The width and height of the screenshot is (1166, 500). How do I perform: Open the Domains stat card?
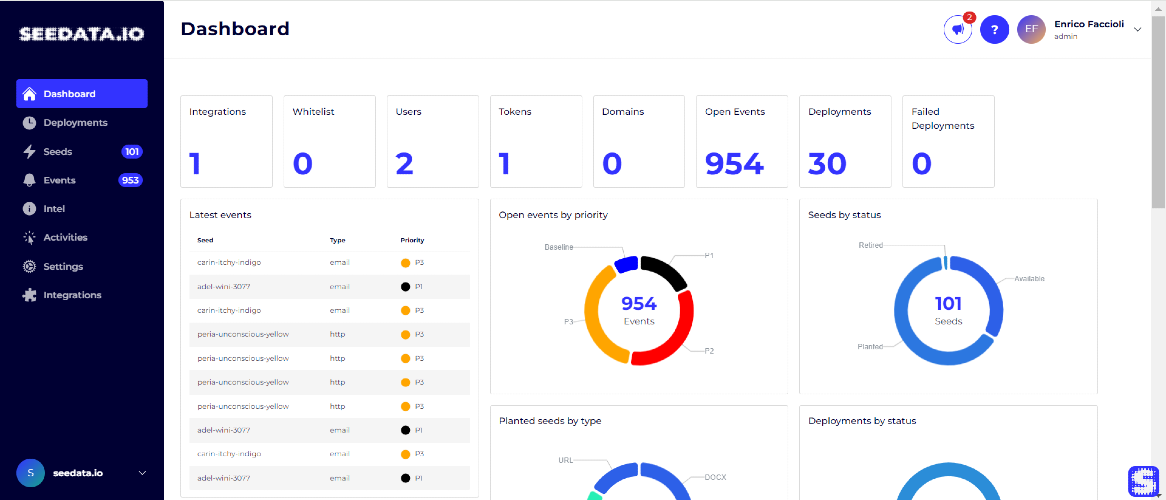[x=639, y=141]
